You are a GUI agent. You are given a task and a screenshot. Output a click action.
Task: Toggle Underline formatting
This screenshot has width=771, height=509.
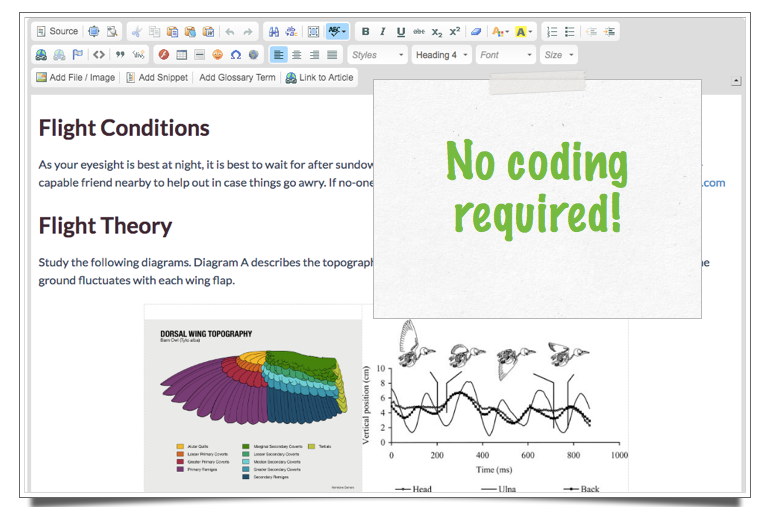tap(401, 31)
